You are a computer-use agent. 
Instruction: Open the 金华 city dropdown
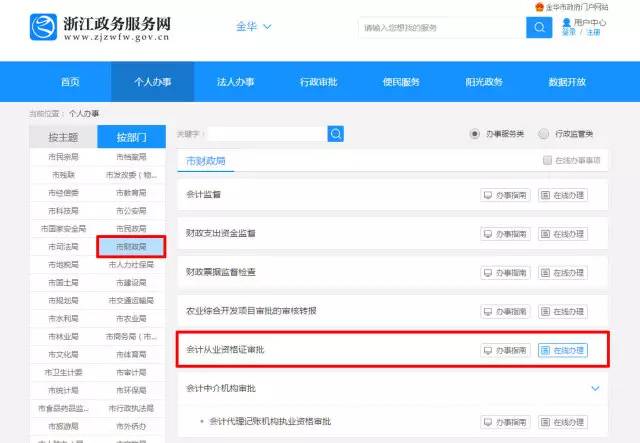(x=253, y=27)
